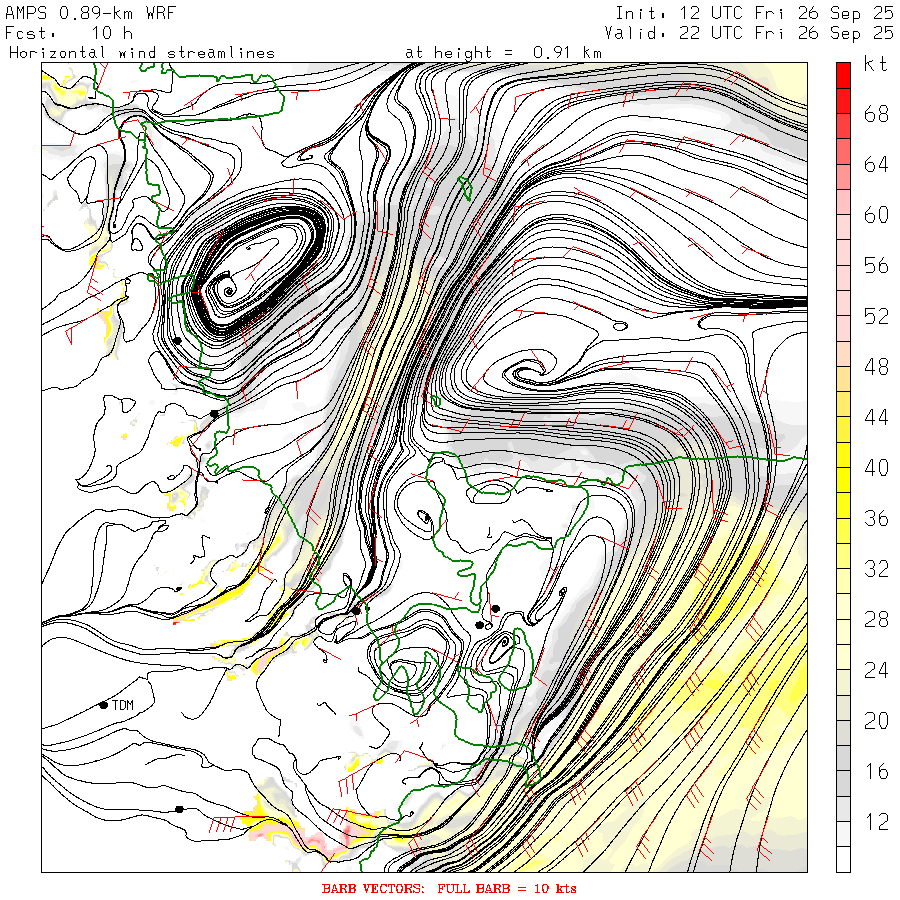Click the 52 colorbar label
900x900 pixels.
[876, 316]
